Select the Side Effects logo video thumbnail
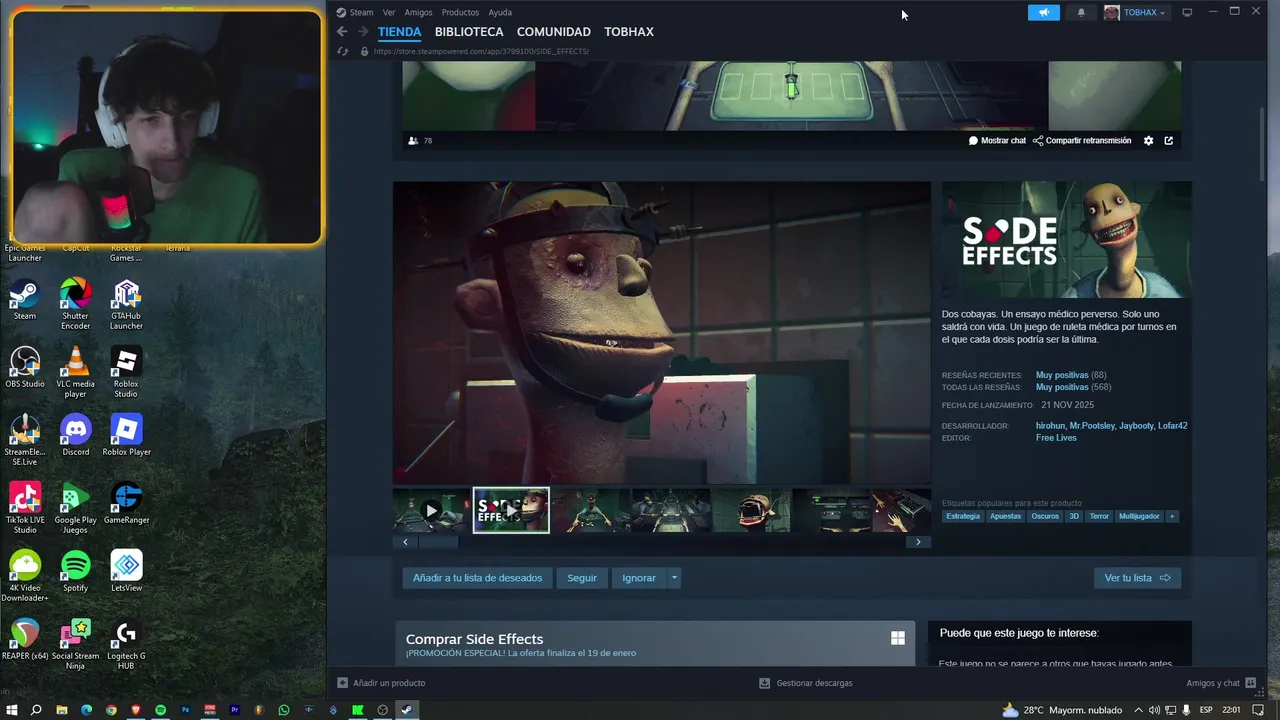Screen dimensions: 1280x720 [511, 510]
